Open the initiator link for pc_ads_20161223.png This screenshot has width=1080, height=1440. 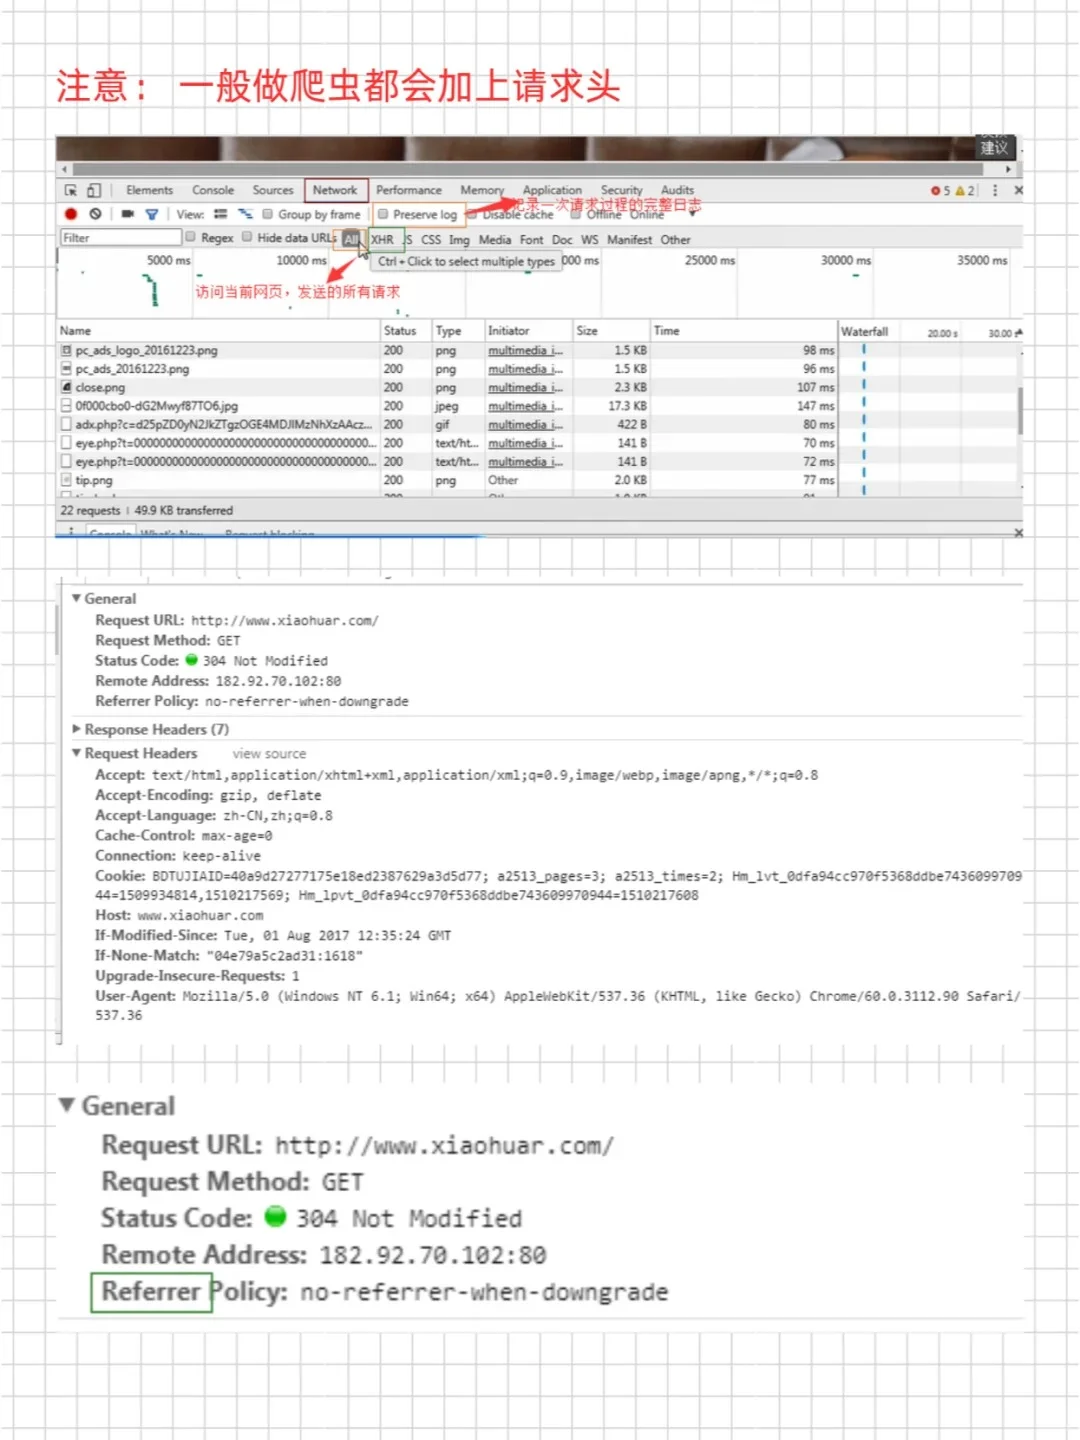coord(525,369)
